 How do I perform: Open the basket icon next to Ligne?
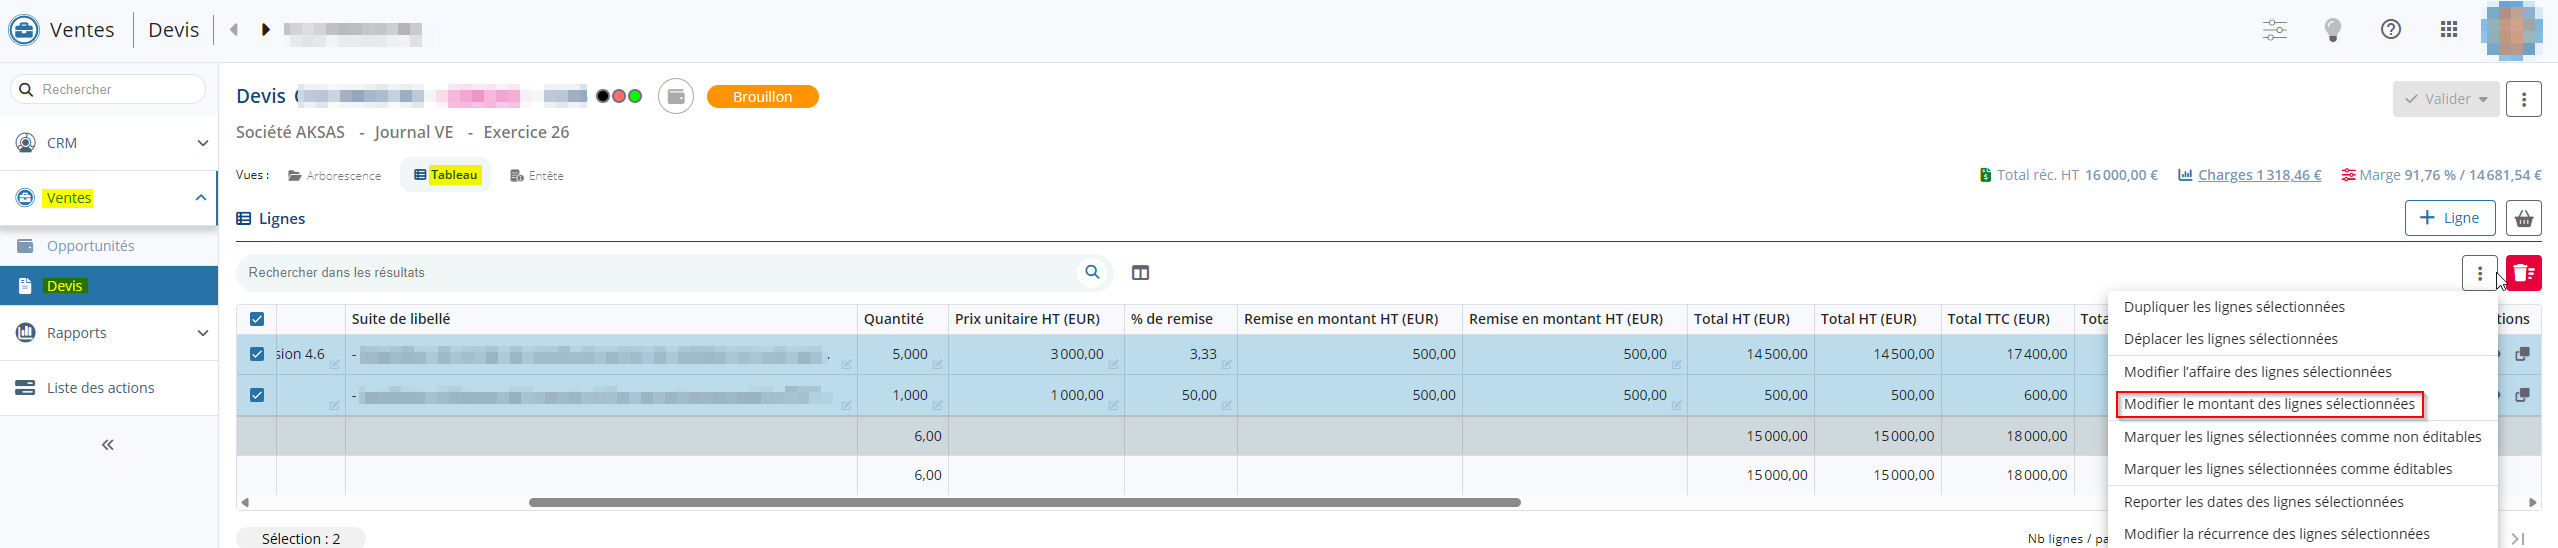[x=2524, y=218]
